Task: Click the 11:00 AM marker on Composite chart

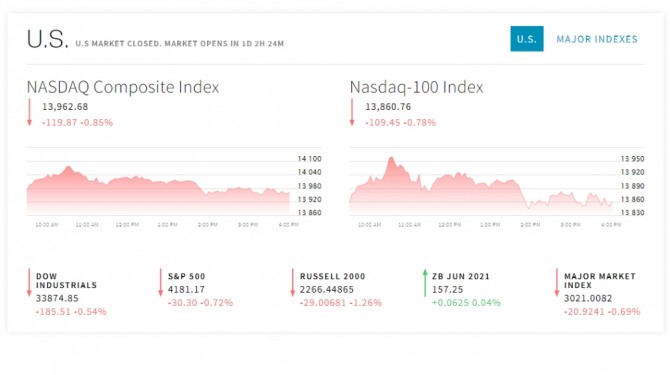Action: tap(87, 225)
